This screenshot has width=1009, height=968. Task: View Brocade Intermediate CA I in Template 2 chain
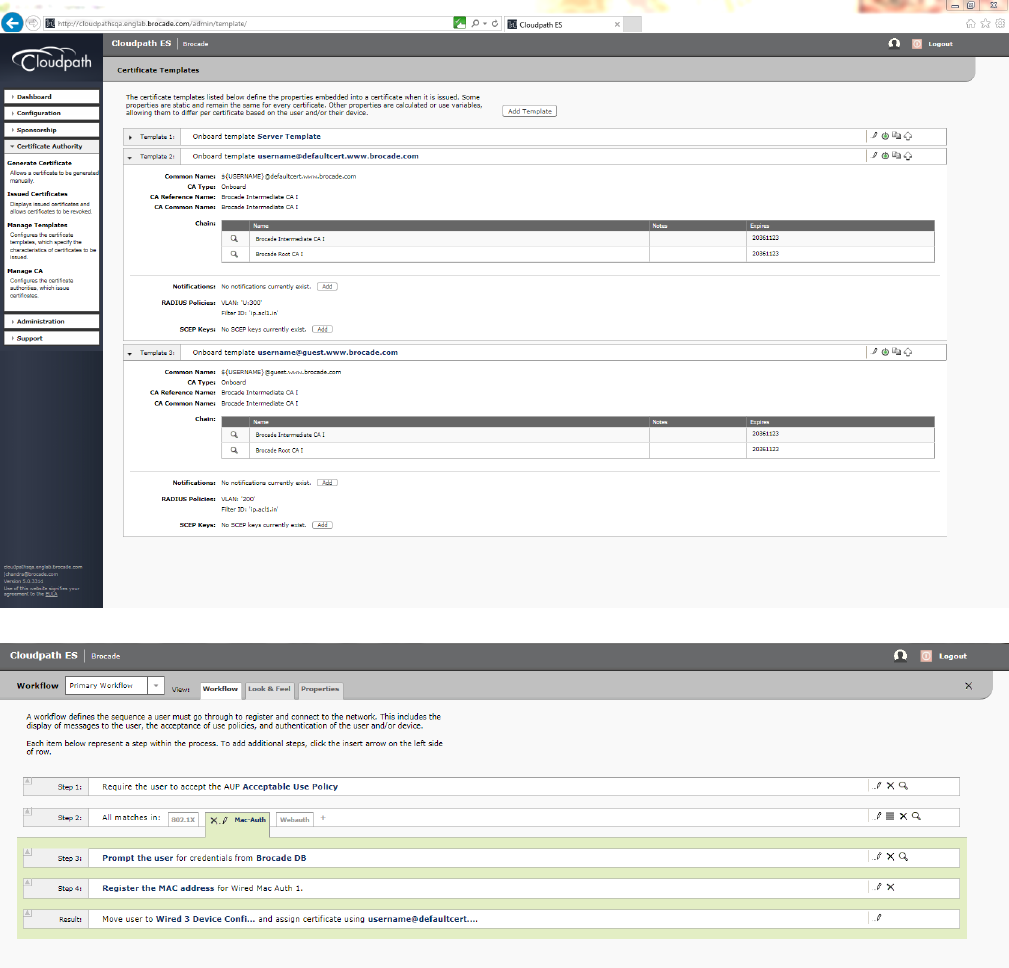point(234,239)
